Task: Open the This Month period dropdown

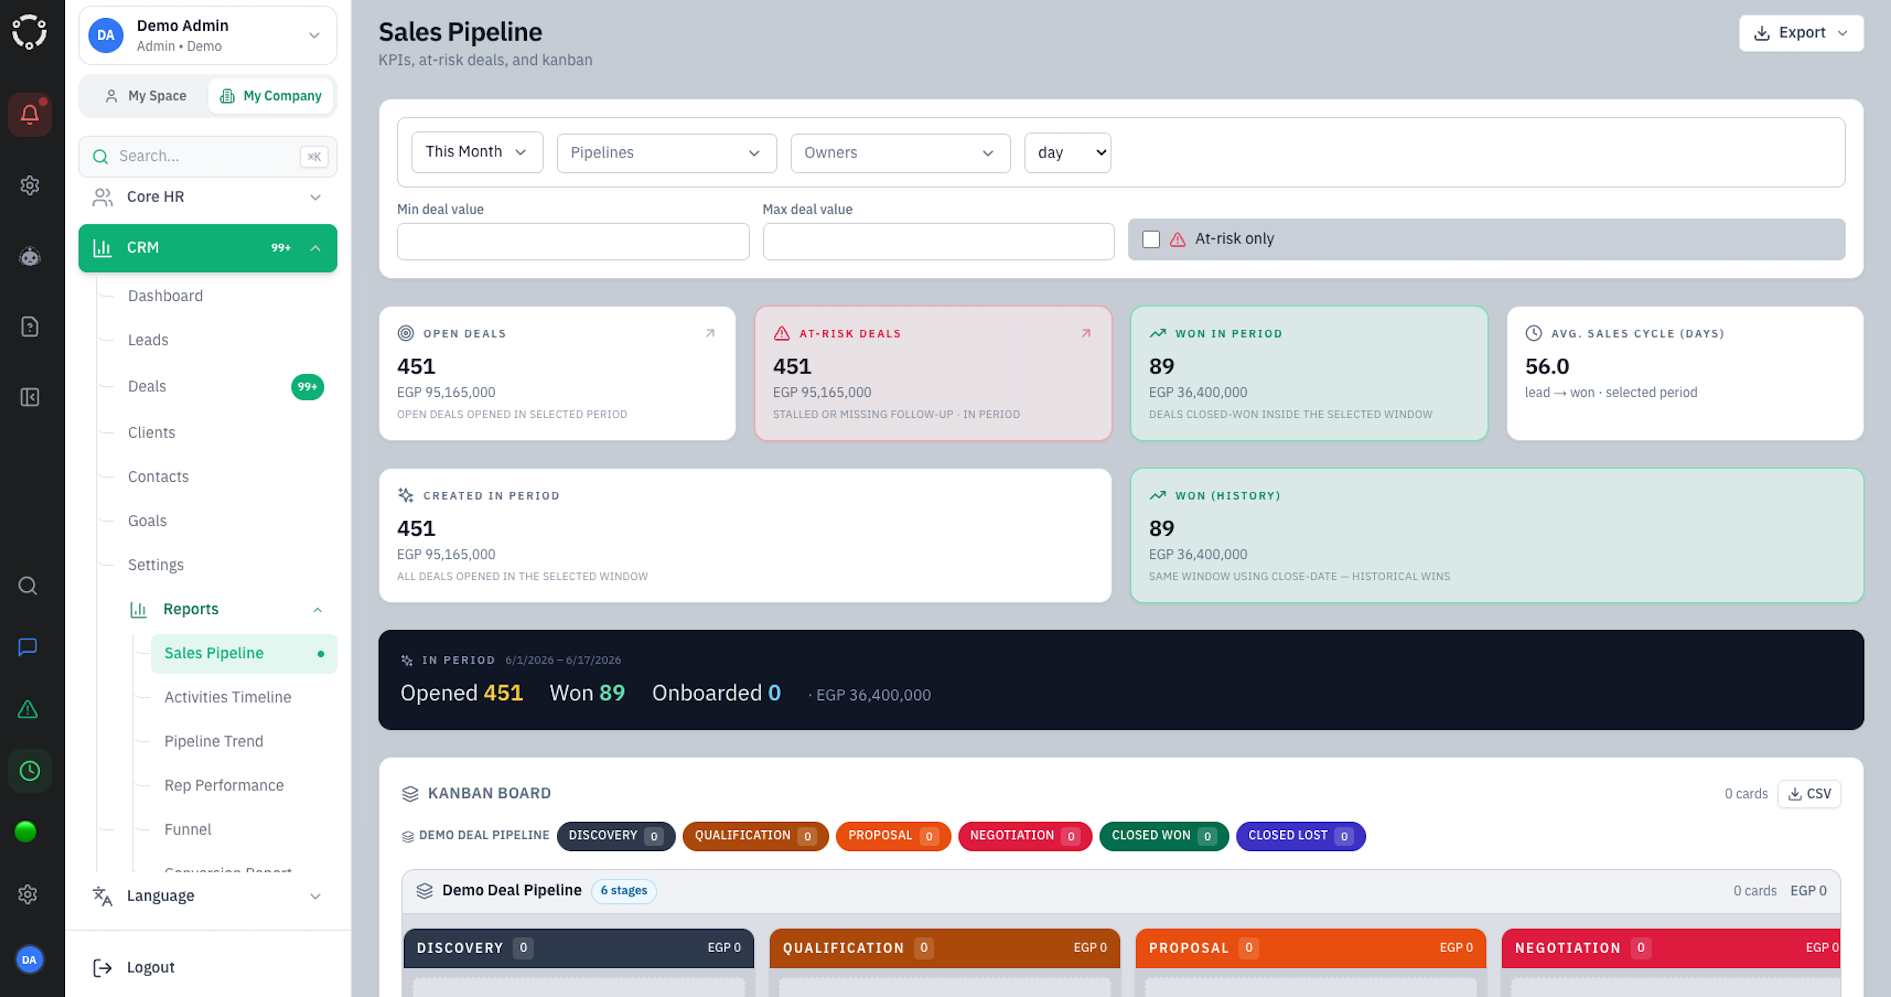Action: point(477,152)
